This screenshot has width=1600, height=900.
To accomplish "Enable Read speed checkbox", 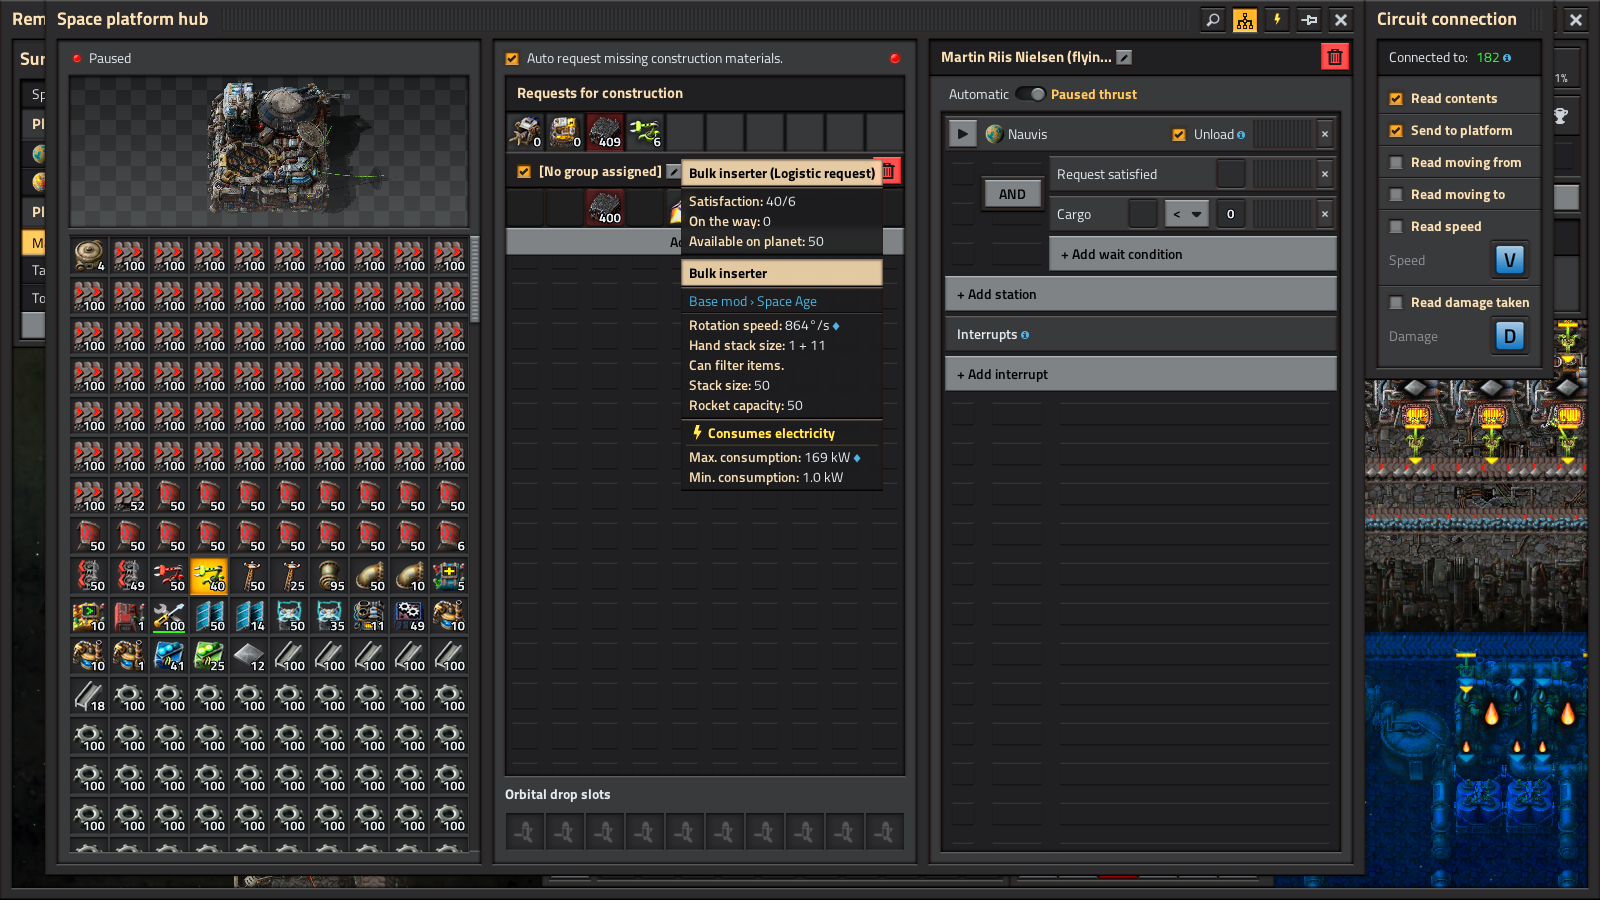I will 1396,227.
